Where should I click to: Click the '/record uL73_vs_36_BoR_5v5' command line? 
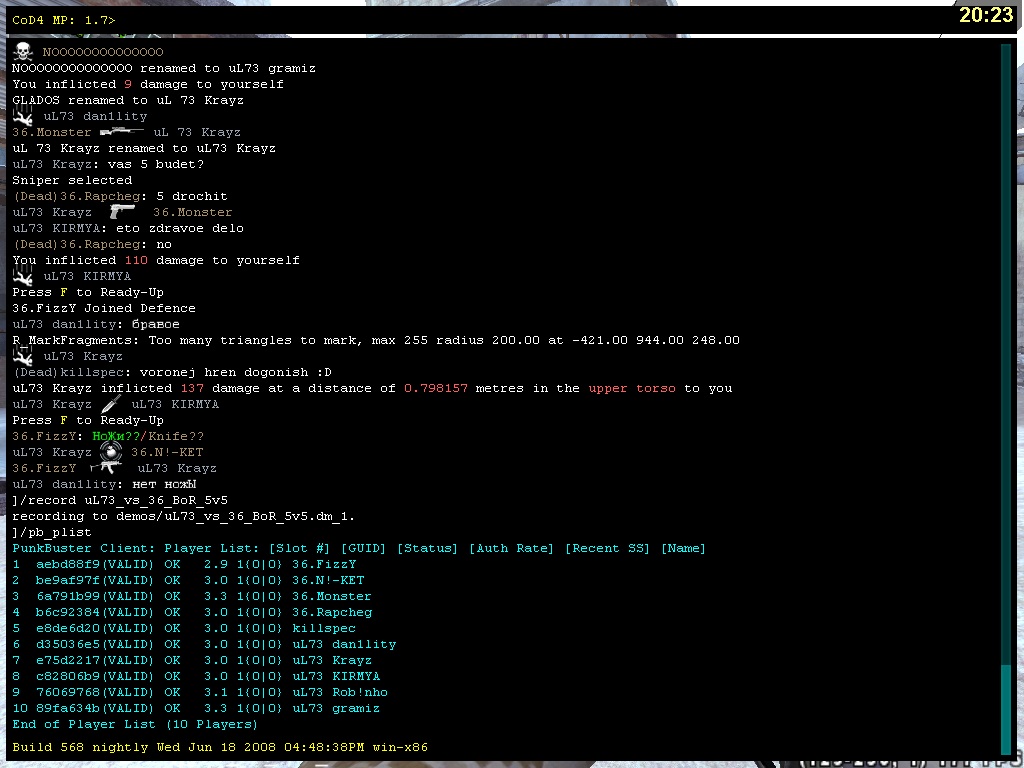120,500
